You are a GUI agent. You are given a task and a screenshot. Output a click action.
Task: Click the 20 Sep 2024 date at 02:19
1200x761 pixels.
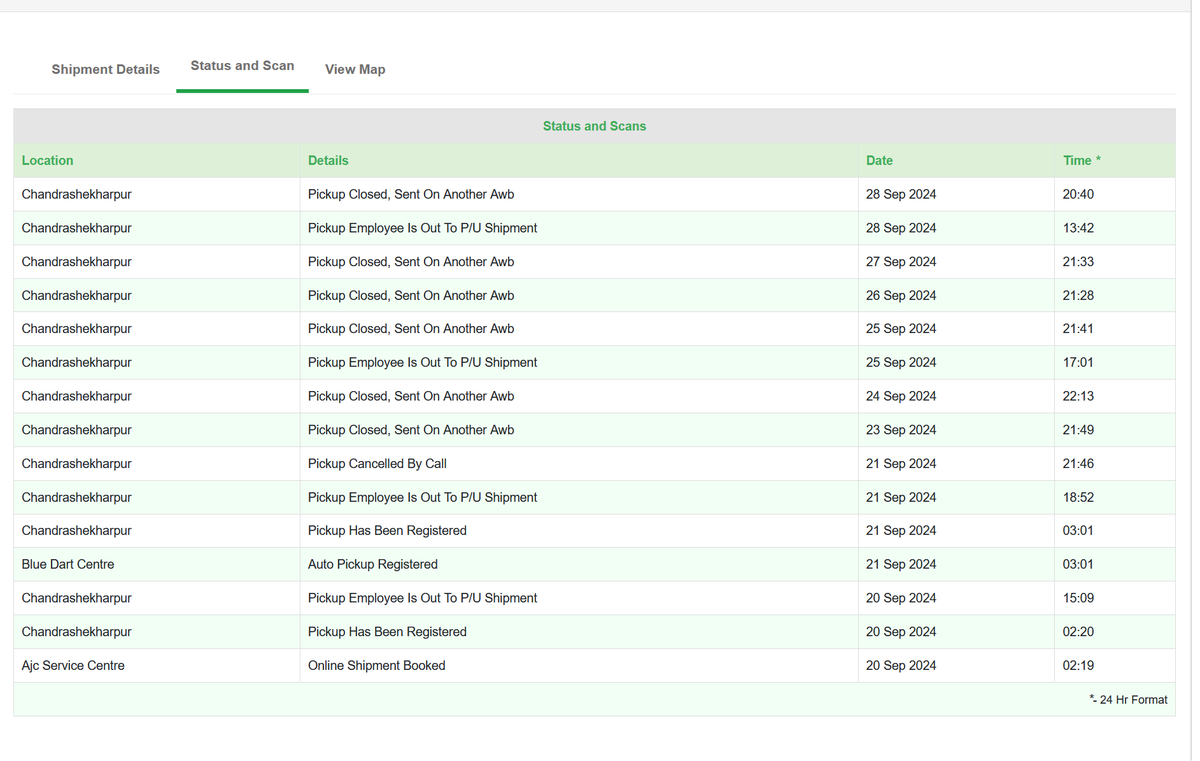tap(901, 665)
